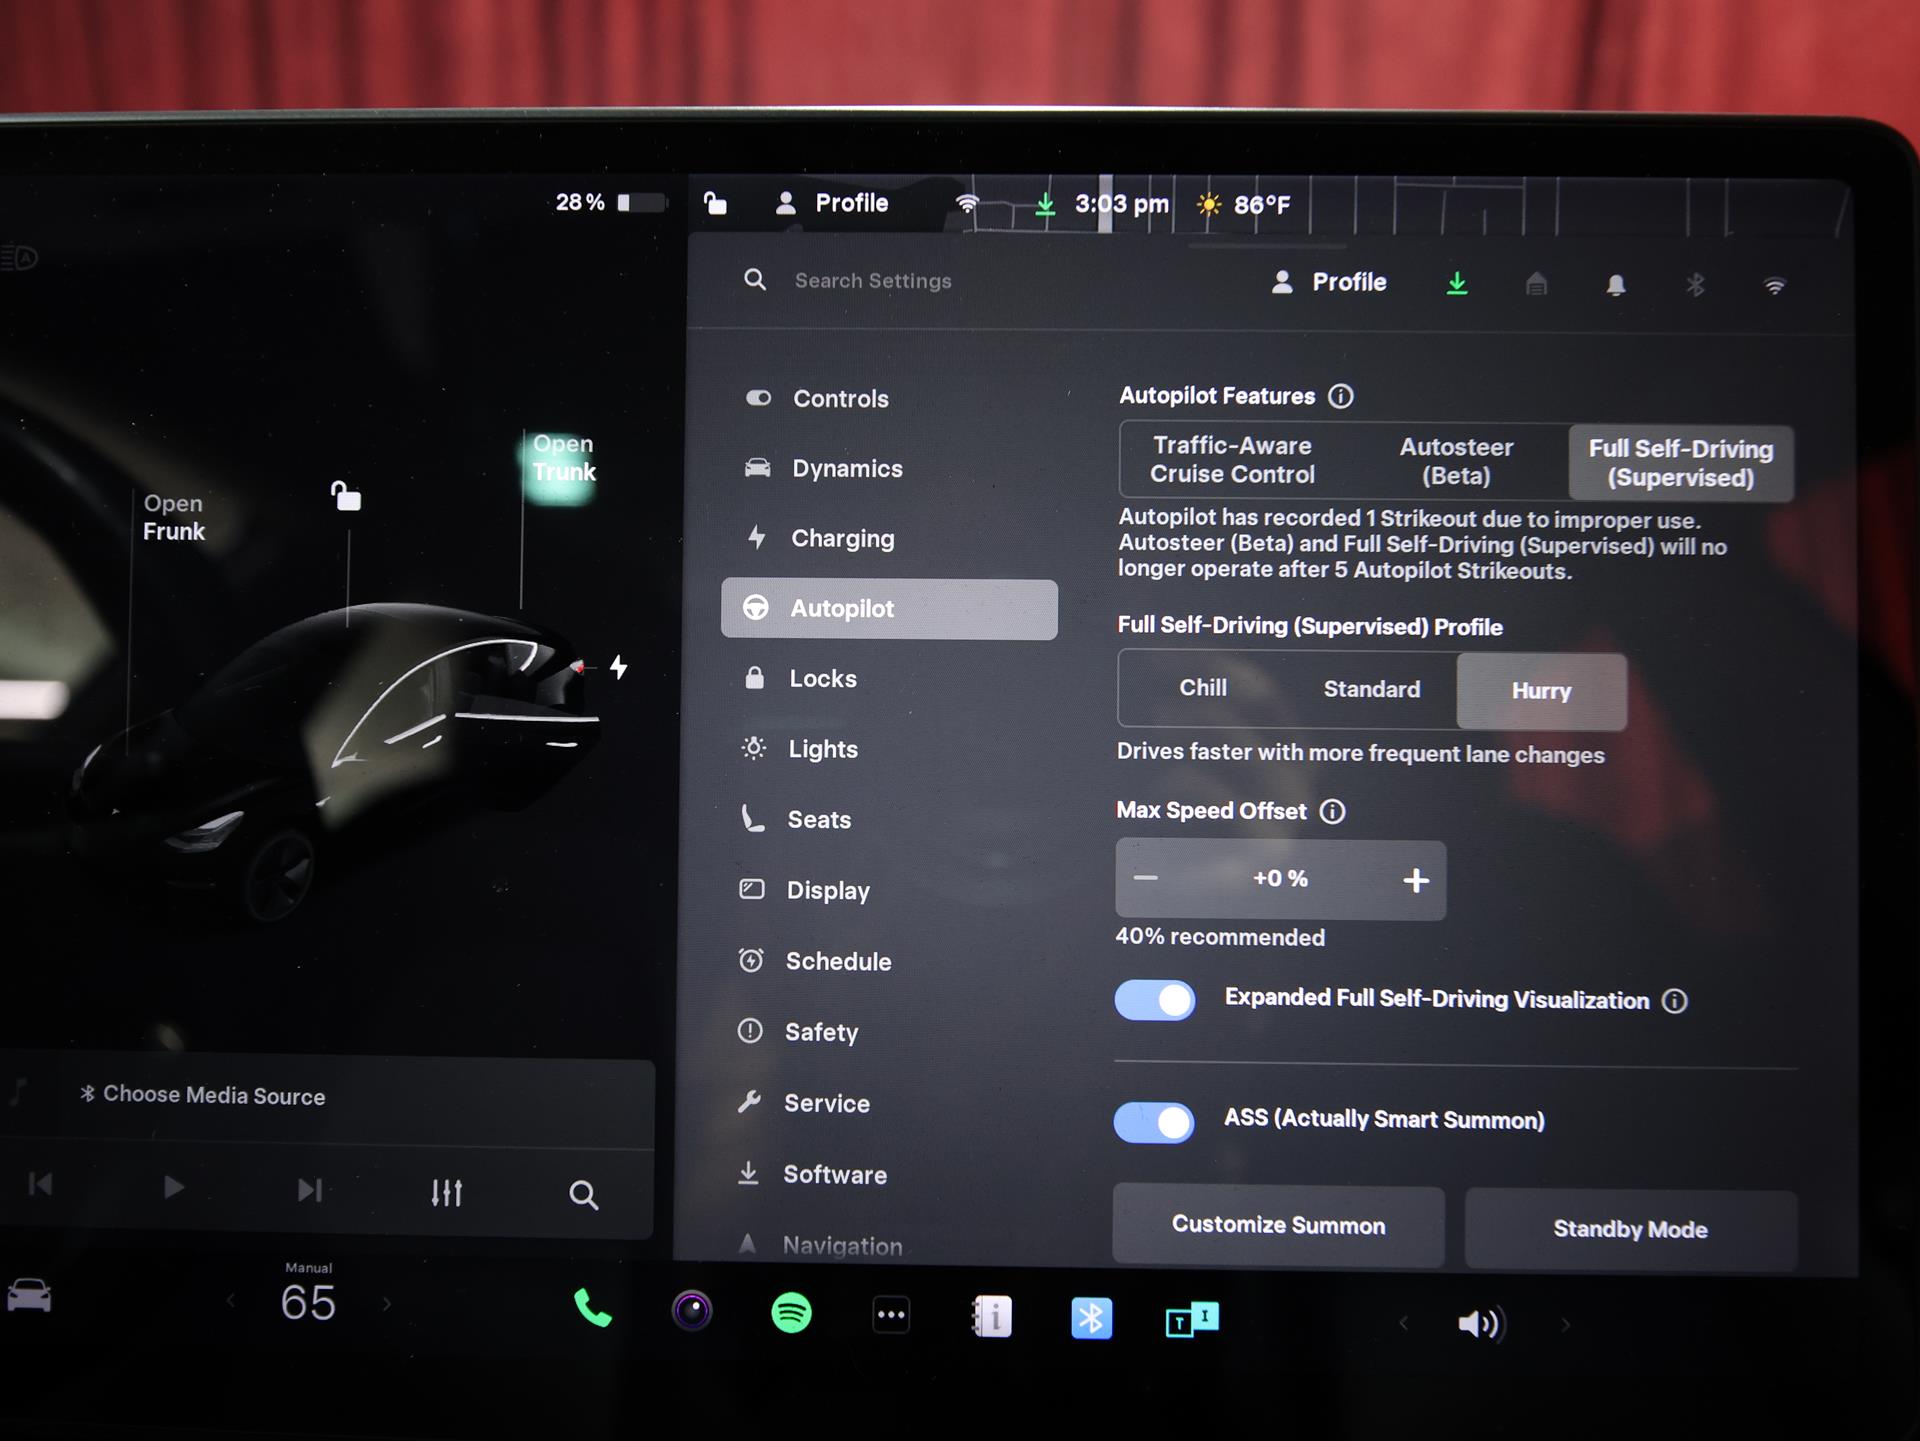Select Traffic-Aware Cruise Control option
The image size is (1920, 1441).
(1232, 460)
